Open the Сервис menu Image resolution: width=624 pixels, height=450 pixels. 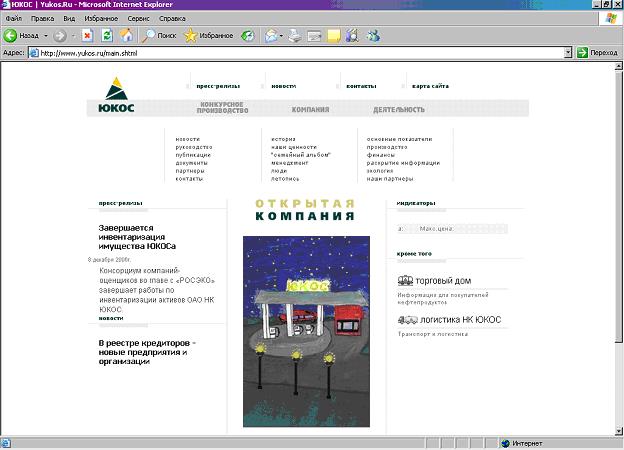[x=138, y=19]
